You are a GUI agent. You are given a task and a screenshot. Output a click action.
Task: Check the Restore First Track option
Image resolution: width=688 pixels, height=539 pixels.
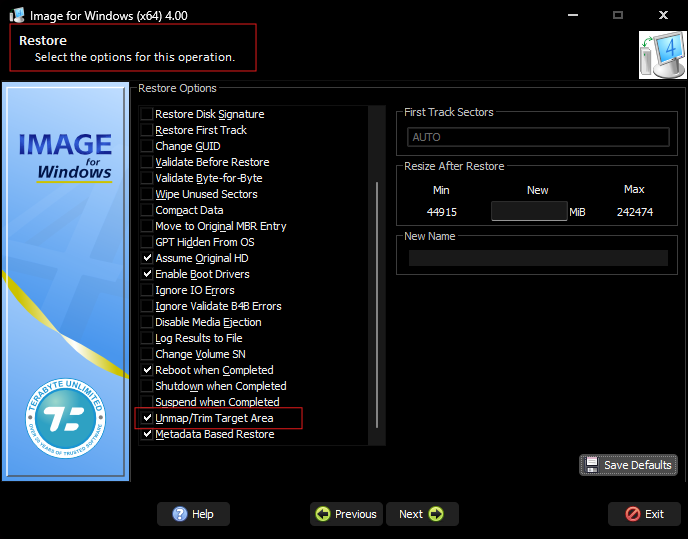pos(147,130)
